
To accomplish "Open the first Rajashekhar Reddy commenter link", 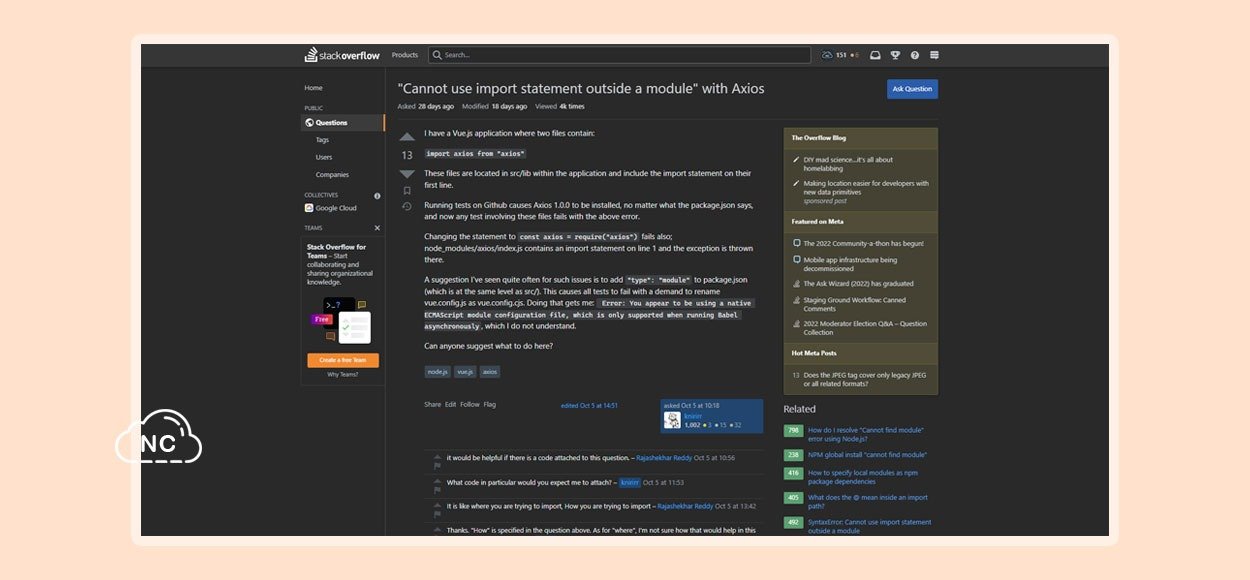I will point(664,457).
